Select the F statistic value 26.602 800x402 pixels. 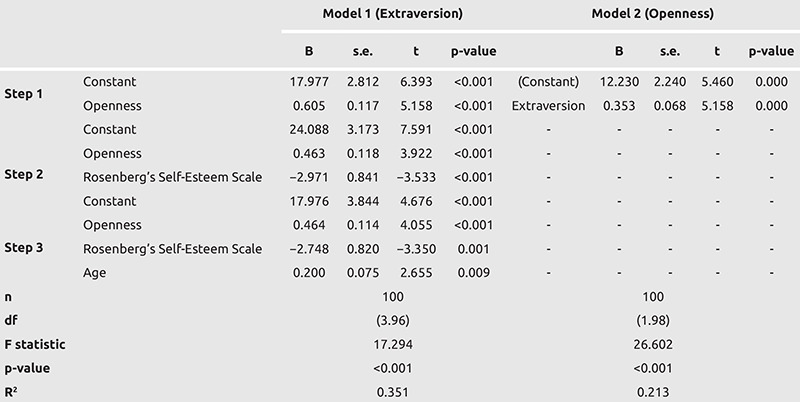653,345
